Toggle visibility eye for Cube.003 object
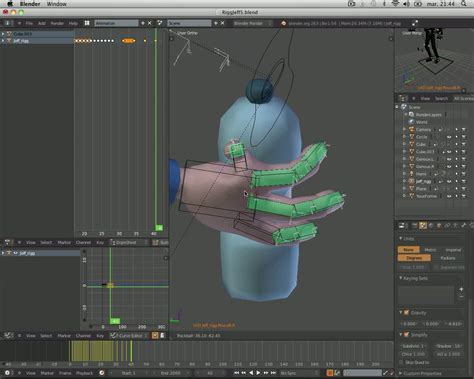 click(x=449, y=152)
